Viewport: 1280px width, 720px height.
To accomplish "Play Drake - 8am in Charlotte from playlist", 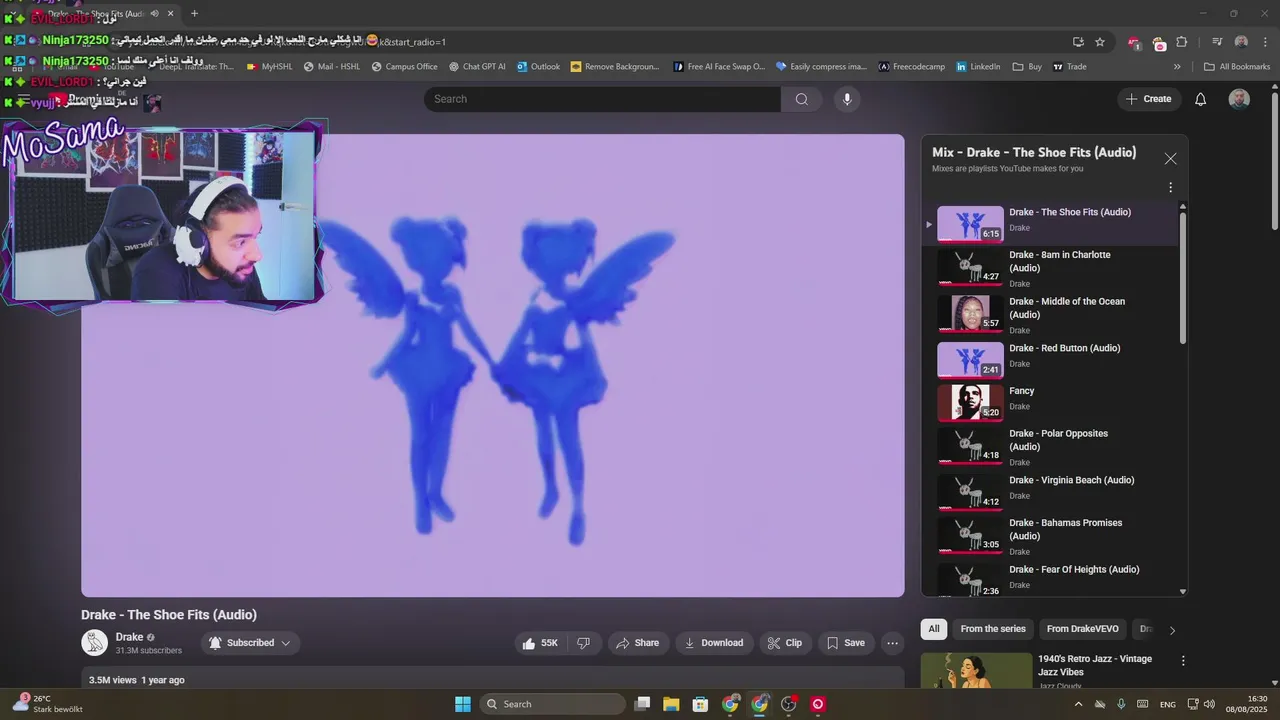I will (x=1049, y=268).
